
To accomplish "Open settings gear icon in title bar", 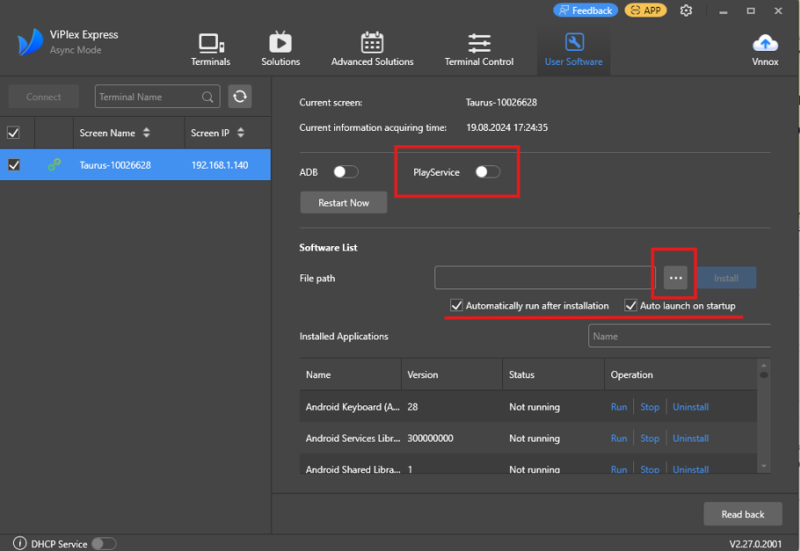I will pyautogui.click(x=686, y=11).
